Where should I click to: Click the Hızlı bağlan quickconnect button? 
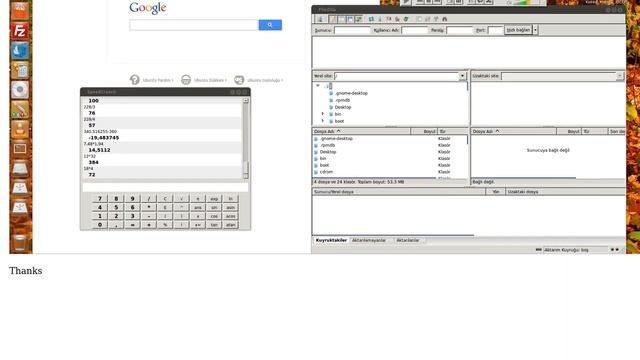tap(518, 30)
